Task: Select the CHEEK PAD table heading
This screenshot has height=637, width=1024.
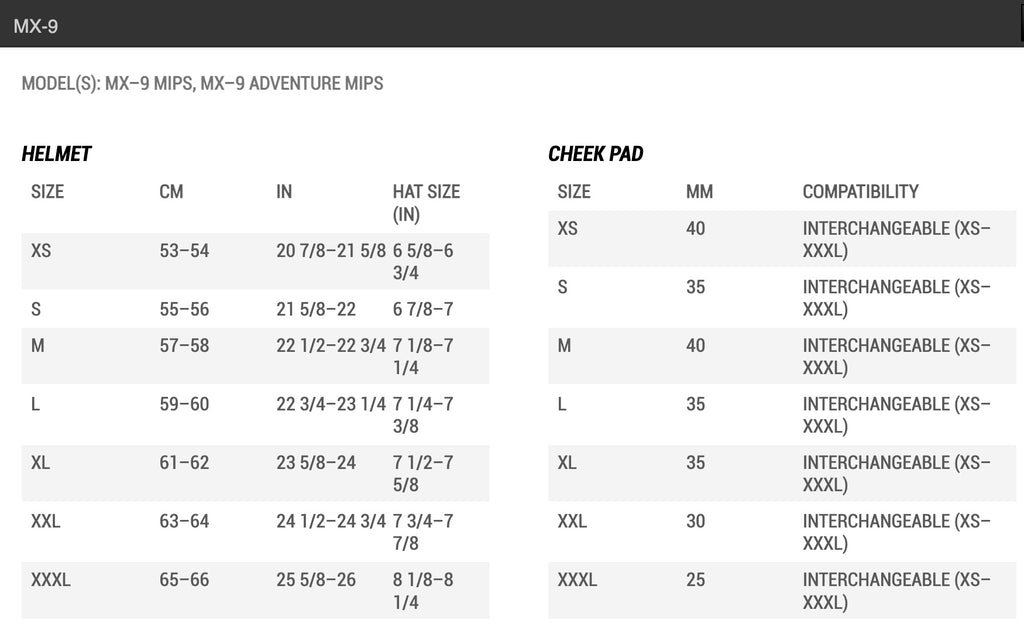Action: [595, 154]
